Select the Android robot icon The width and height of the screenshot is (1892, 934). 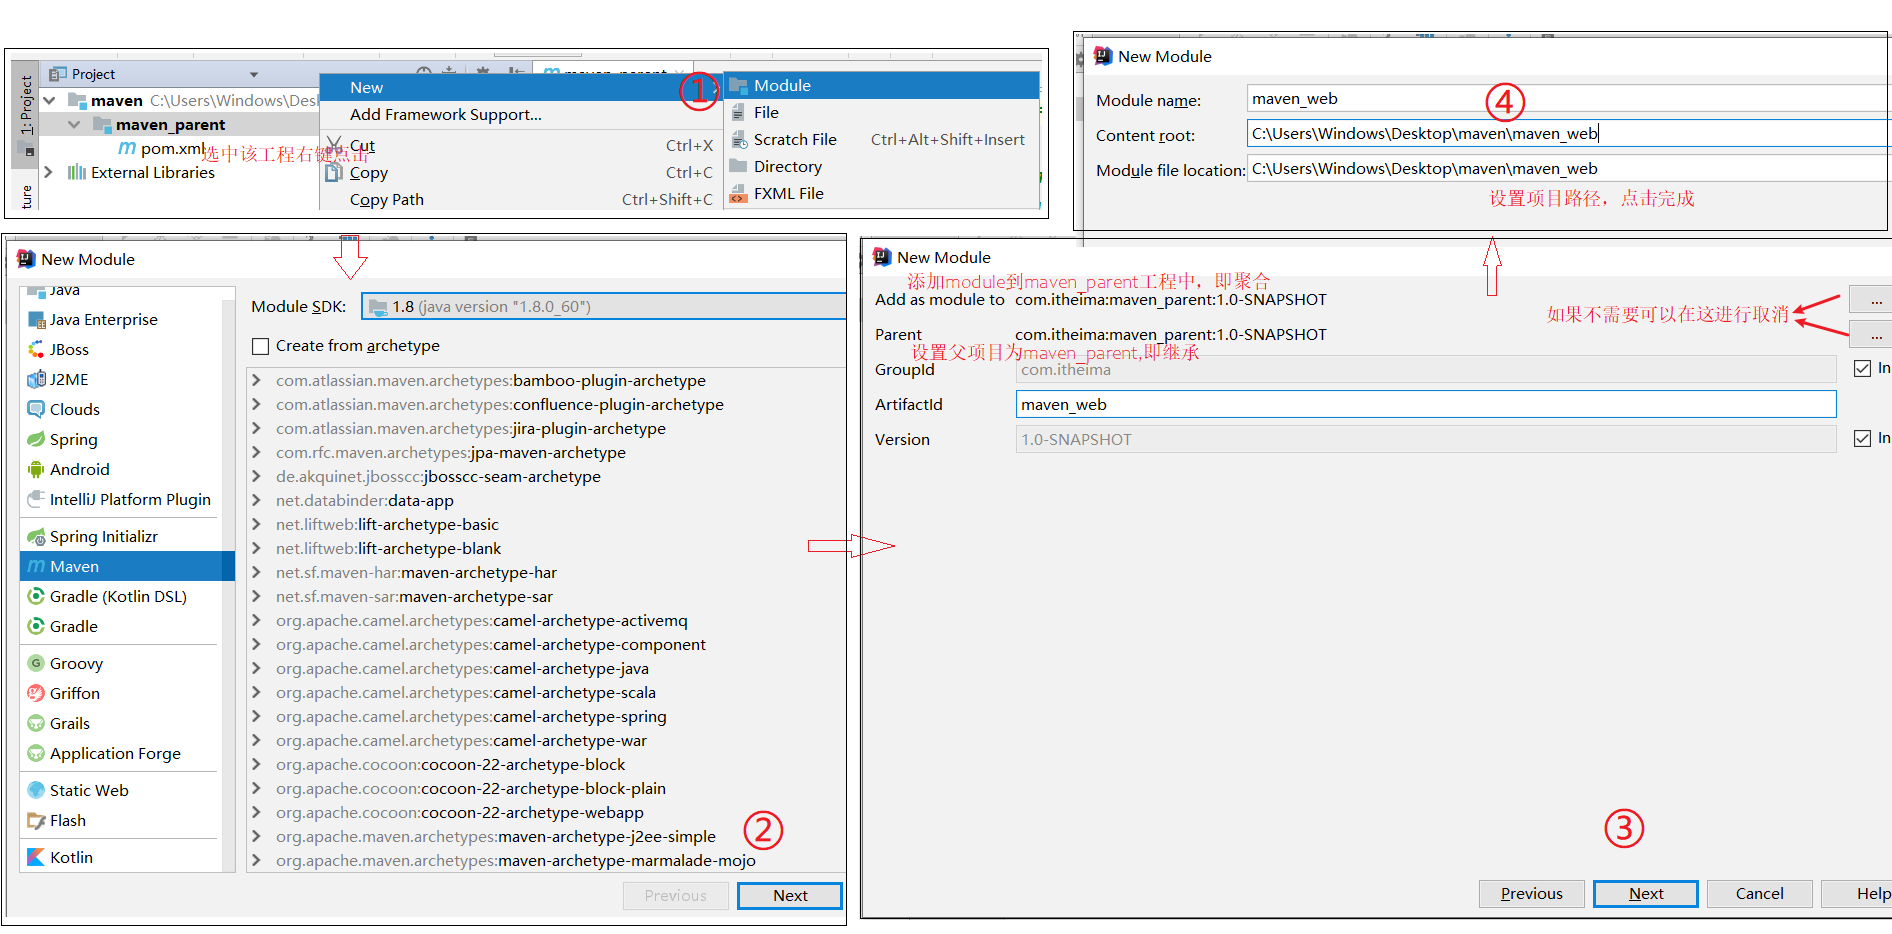click(x=36, y=469)
